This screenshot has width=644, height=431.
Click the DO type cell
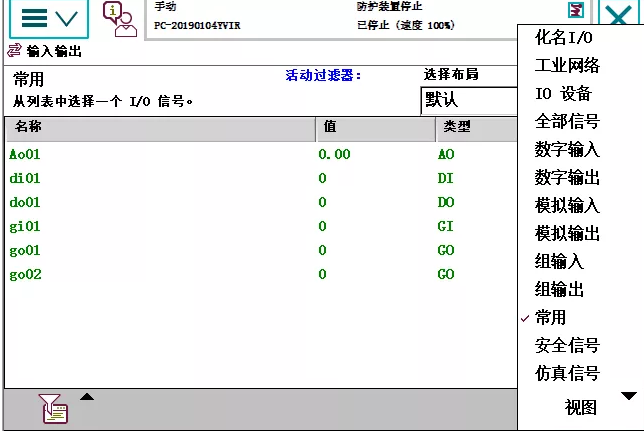click(x=446, y=202)
